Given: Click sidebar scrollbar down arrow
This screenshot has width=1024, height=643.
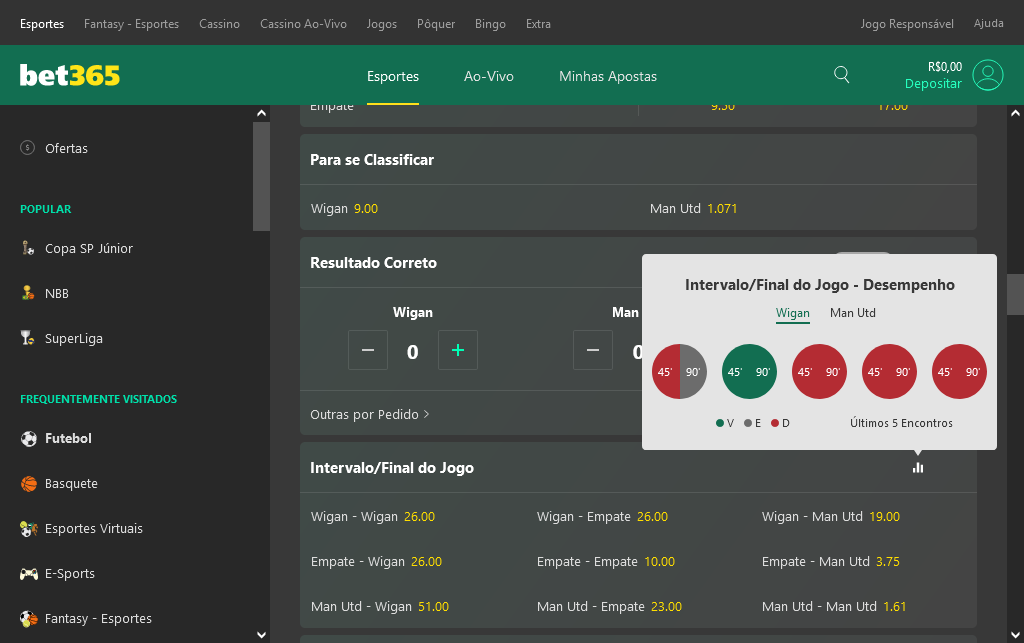Looking at the screenshot, I should (261, 635).
